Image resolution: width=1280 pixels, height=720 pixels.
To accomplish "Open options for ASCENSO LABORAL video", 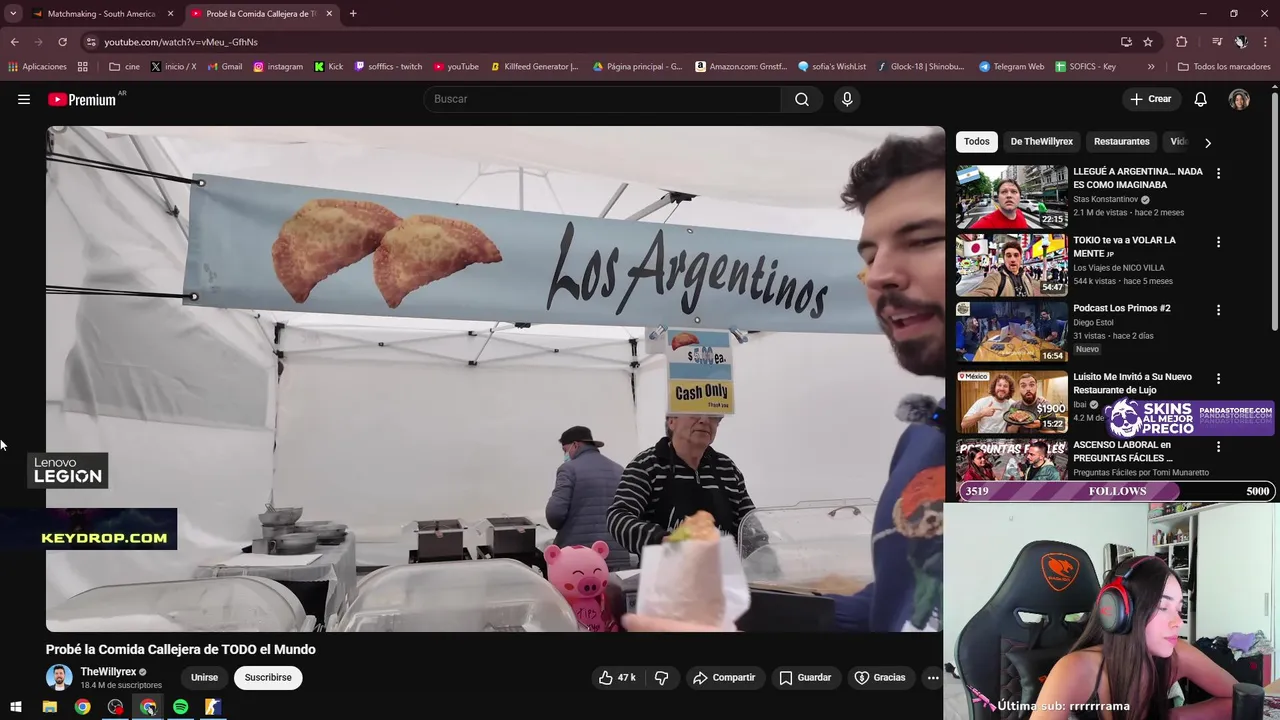I will point(1218,447).
